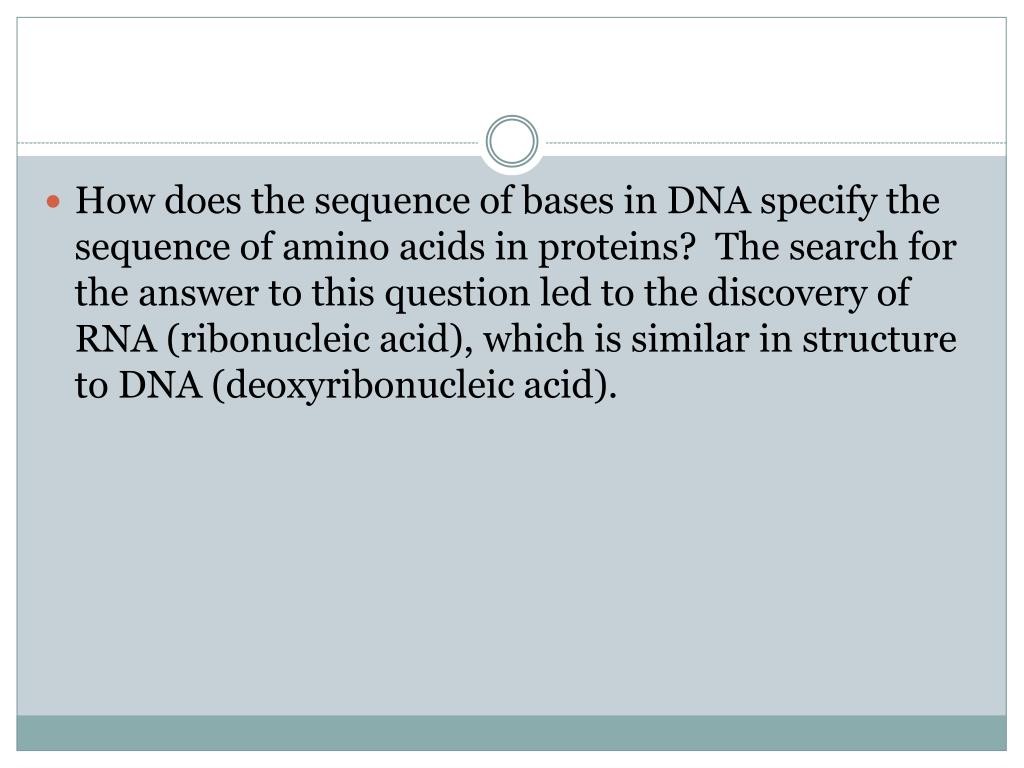The height and width of the screenshot is (768, 1024).
Task: Click the teal footer bar of the slide
Action: (x=511, y=733)
